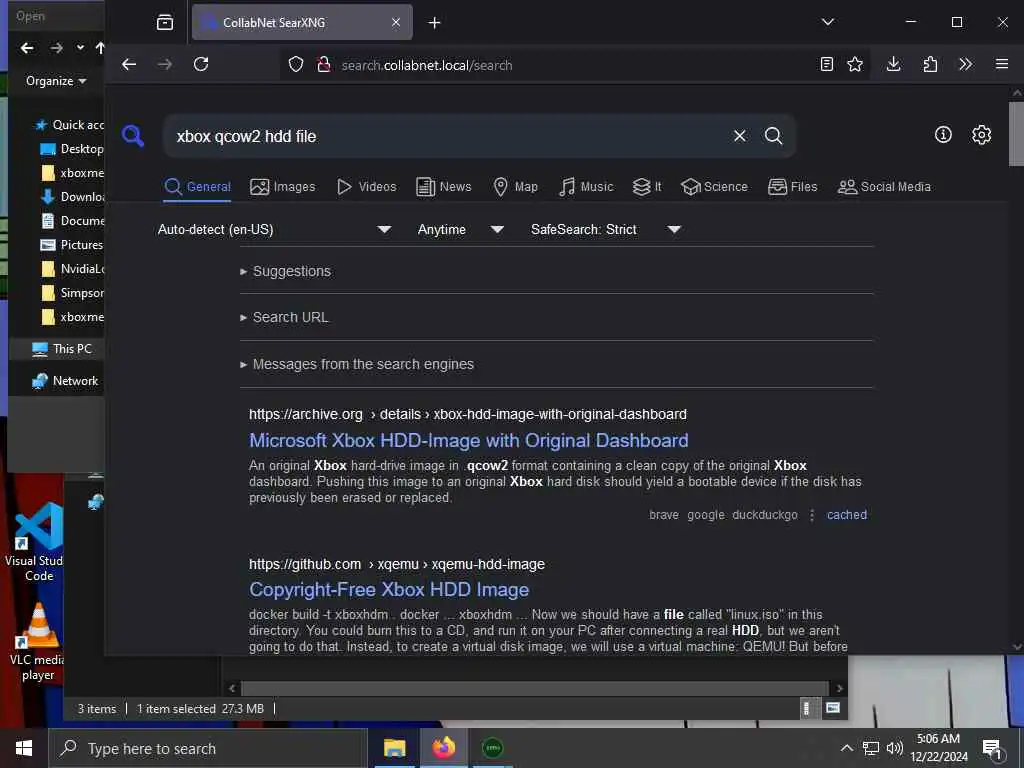Screen dimensions: 1024x768
Task: Switch to News search category
Action: pos(443,187)
